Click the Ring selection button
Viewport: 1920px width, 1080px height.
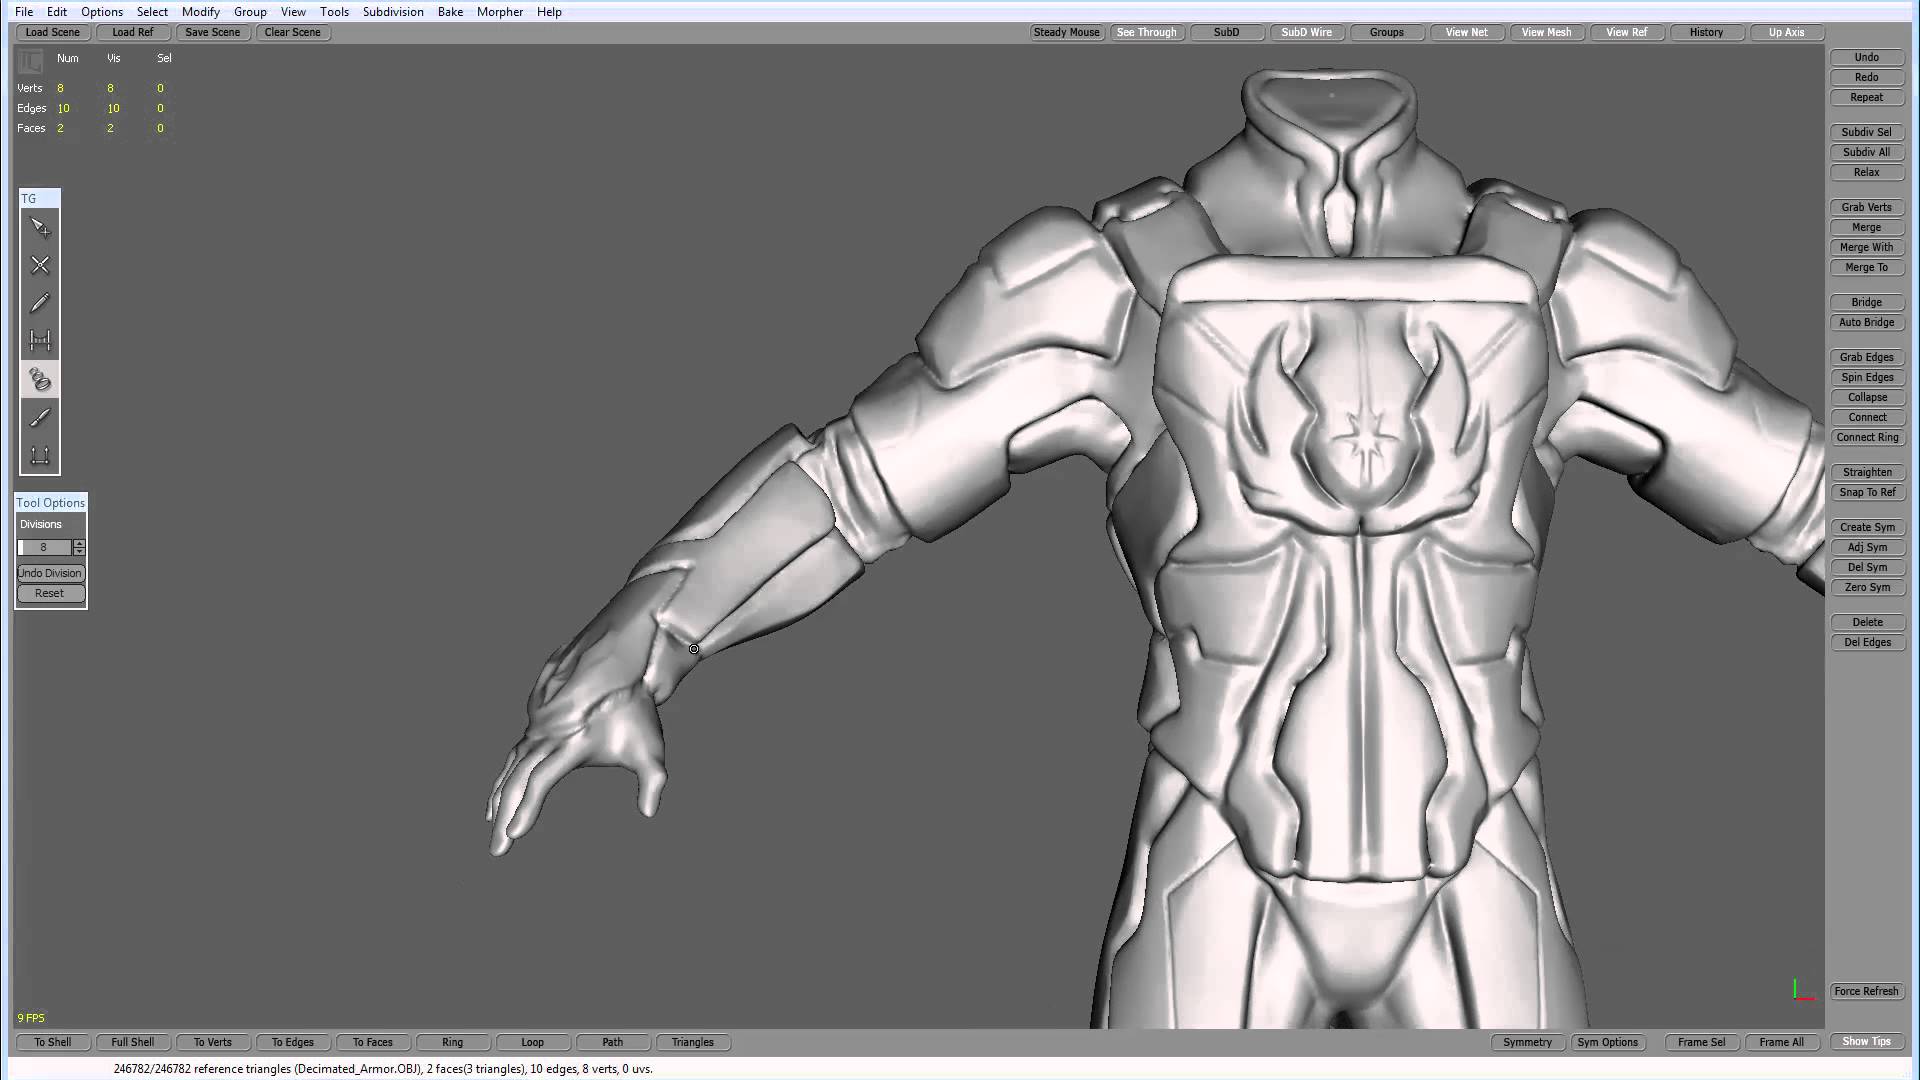tap(452, 1042)
